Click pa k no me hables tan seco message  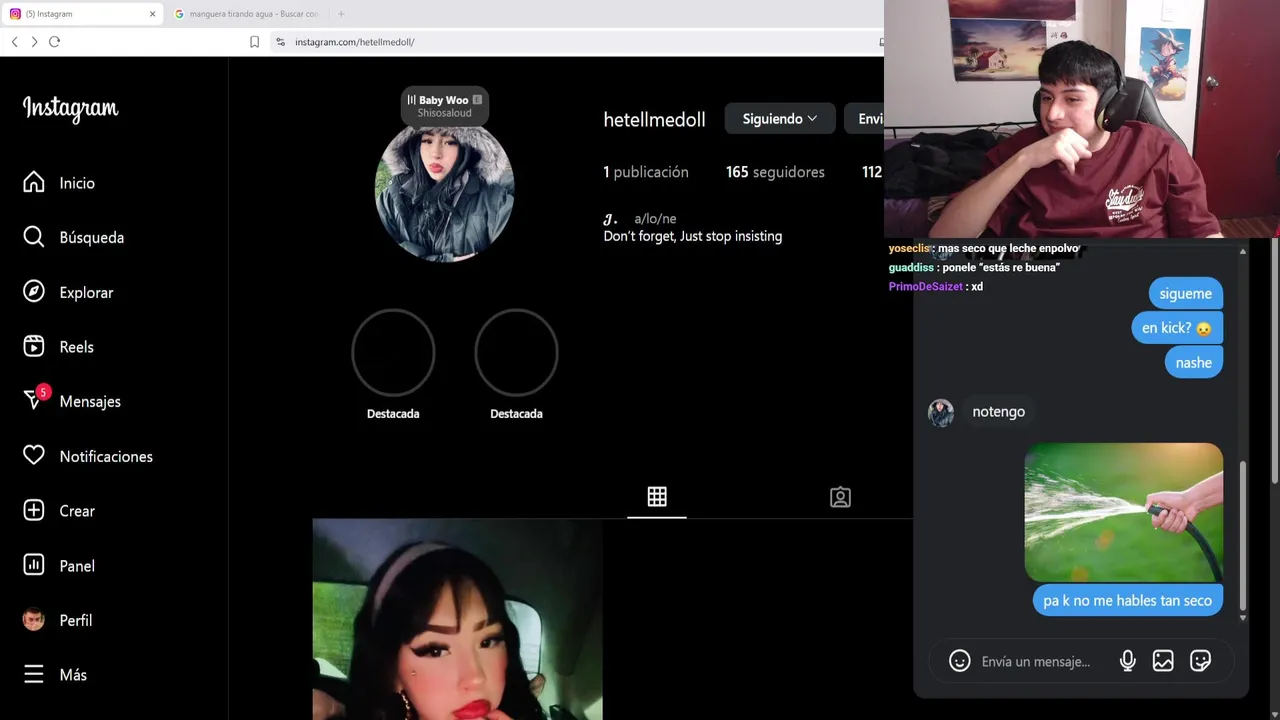1127,600
